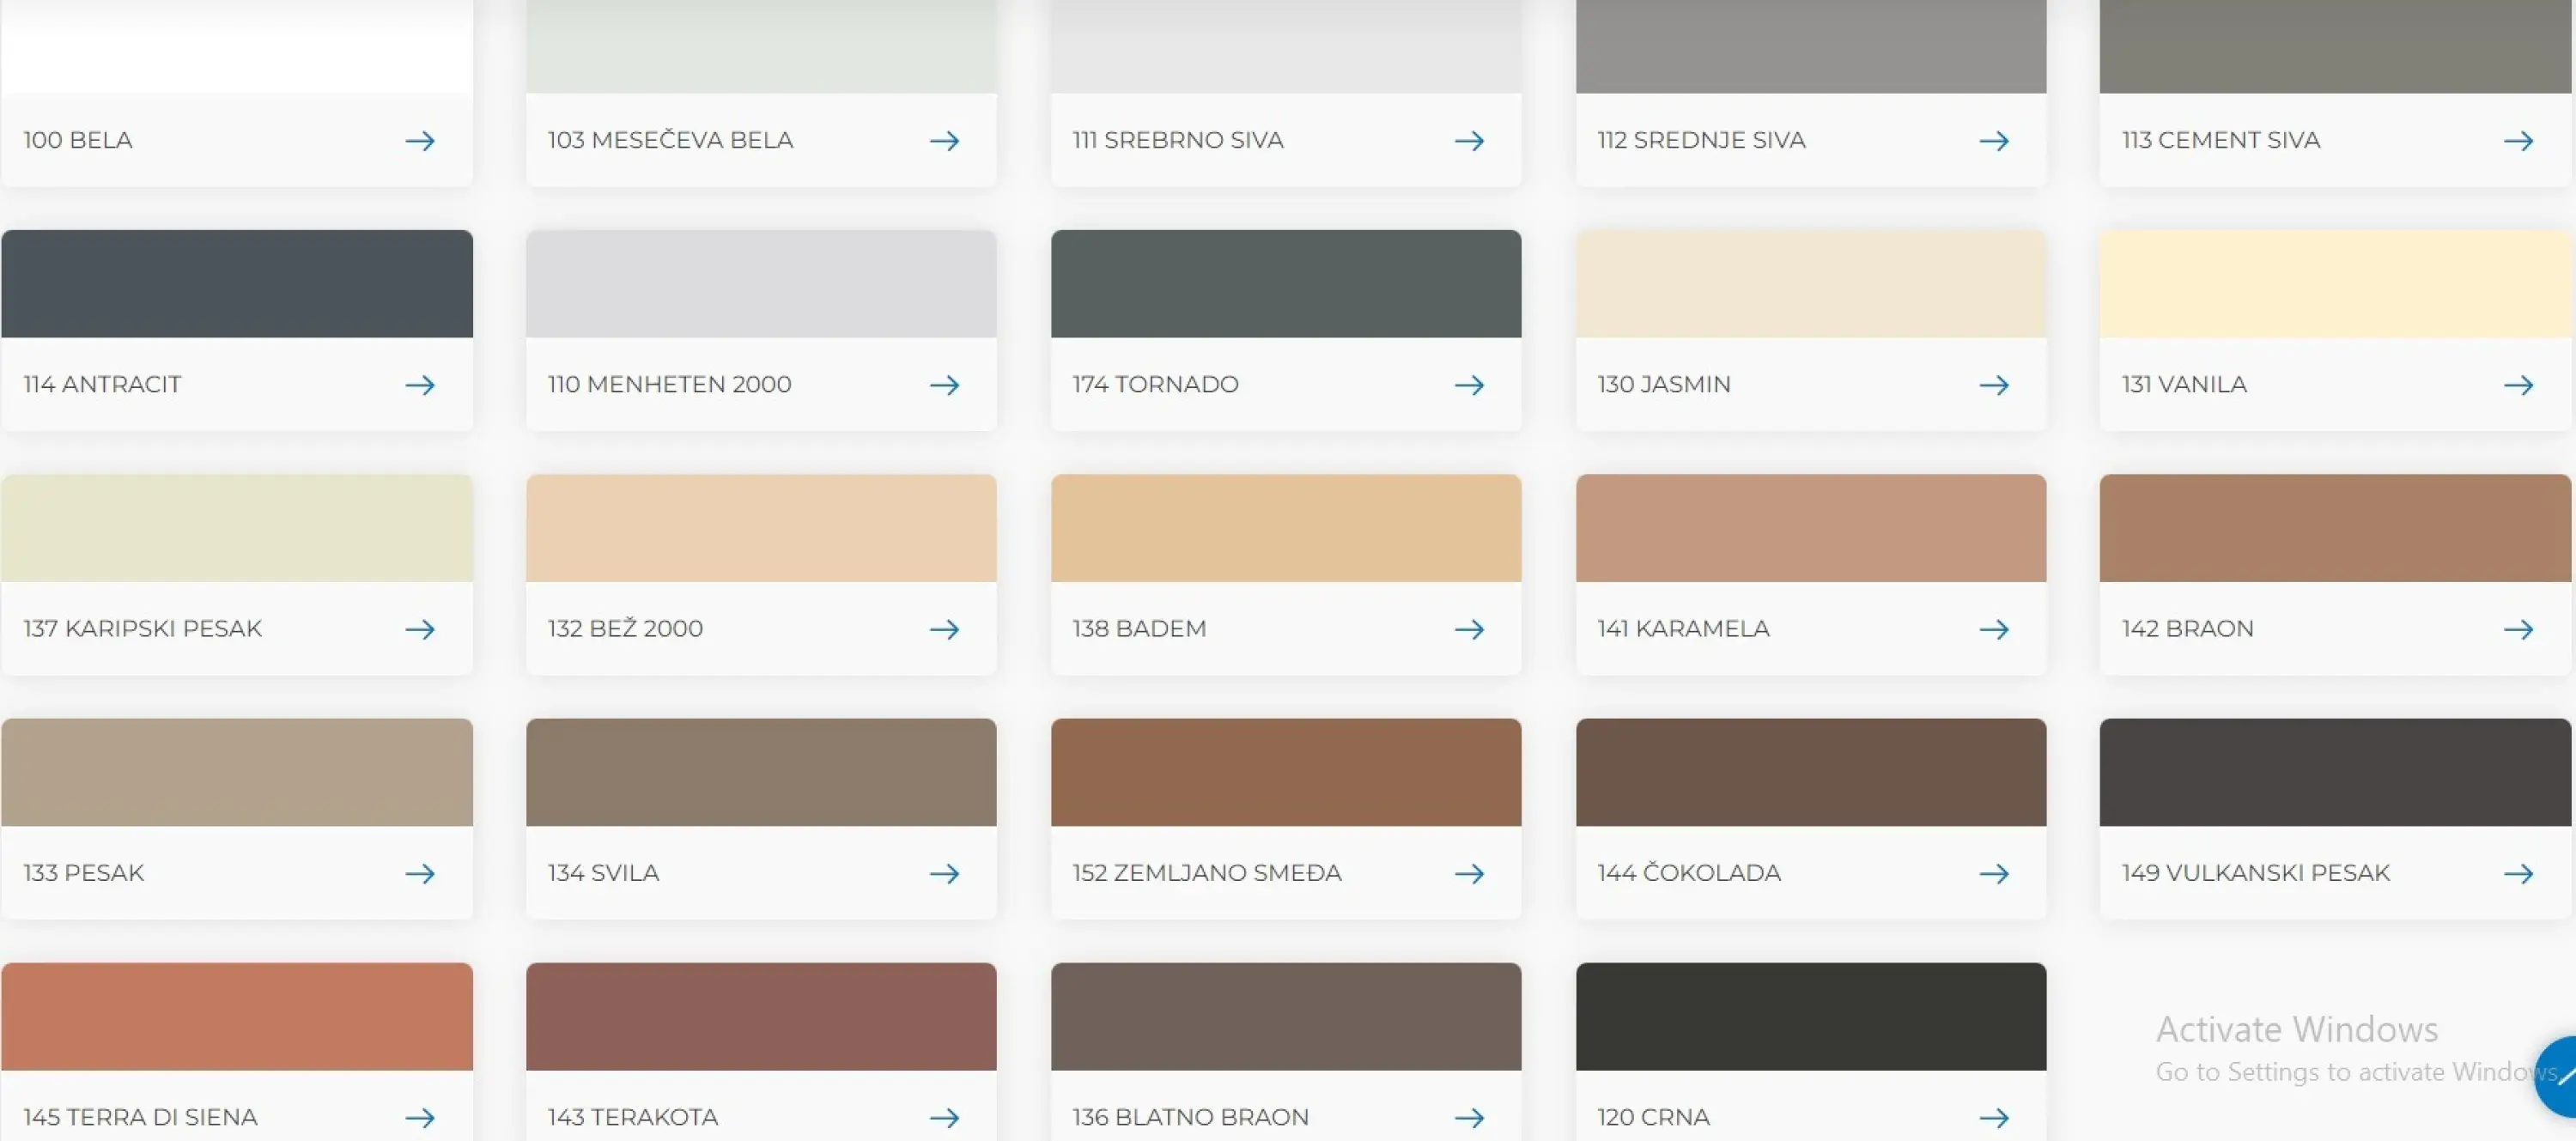Pick the 141 KARAMELA color swatch
Screen dimensions: 2576x1141
1811,528
